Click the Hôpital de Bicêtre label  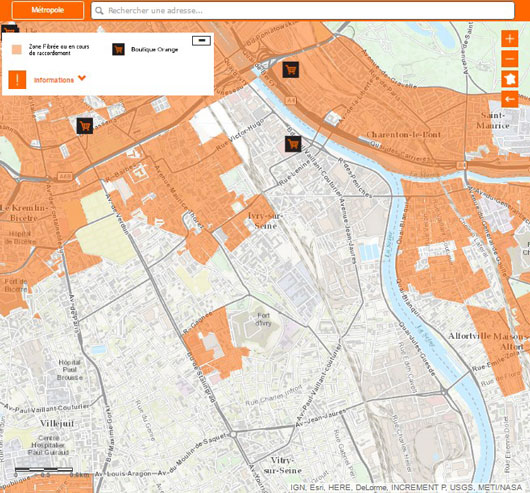(20, 237)
